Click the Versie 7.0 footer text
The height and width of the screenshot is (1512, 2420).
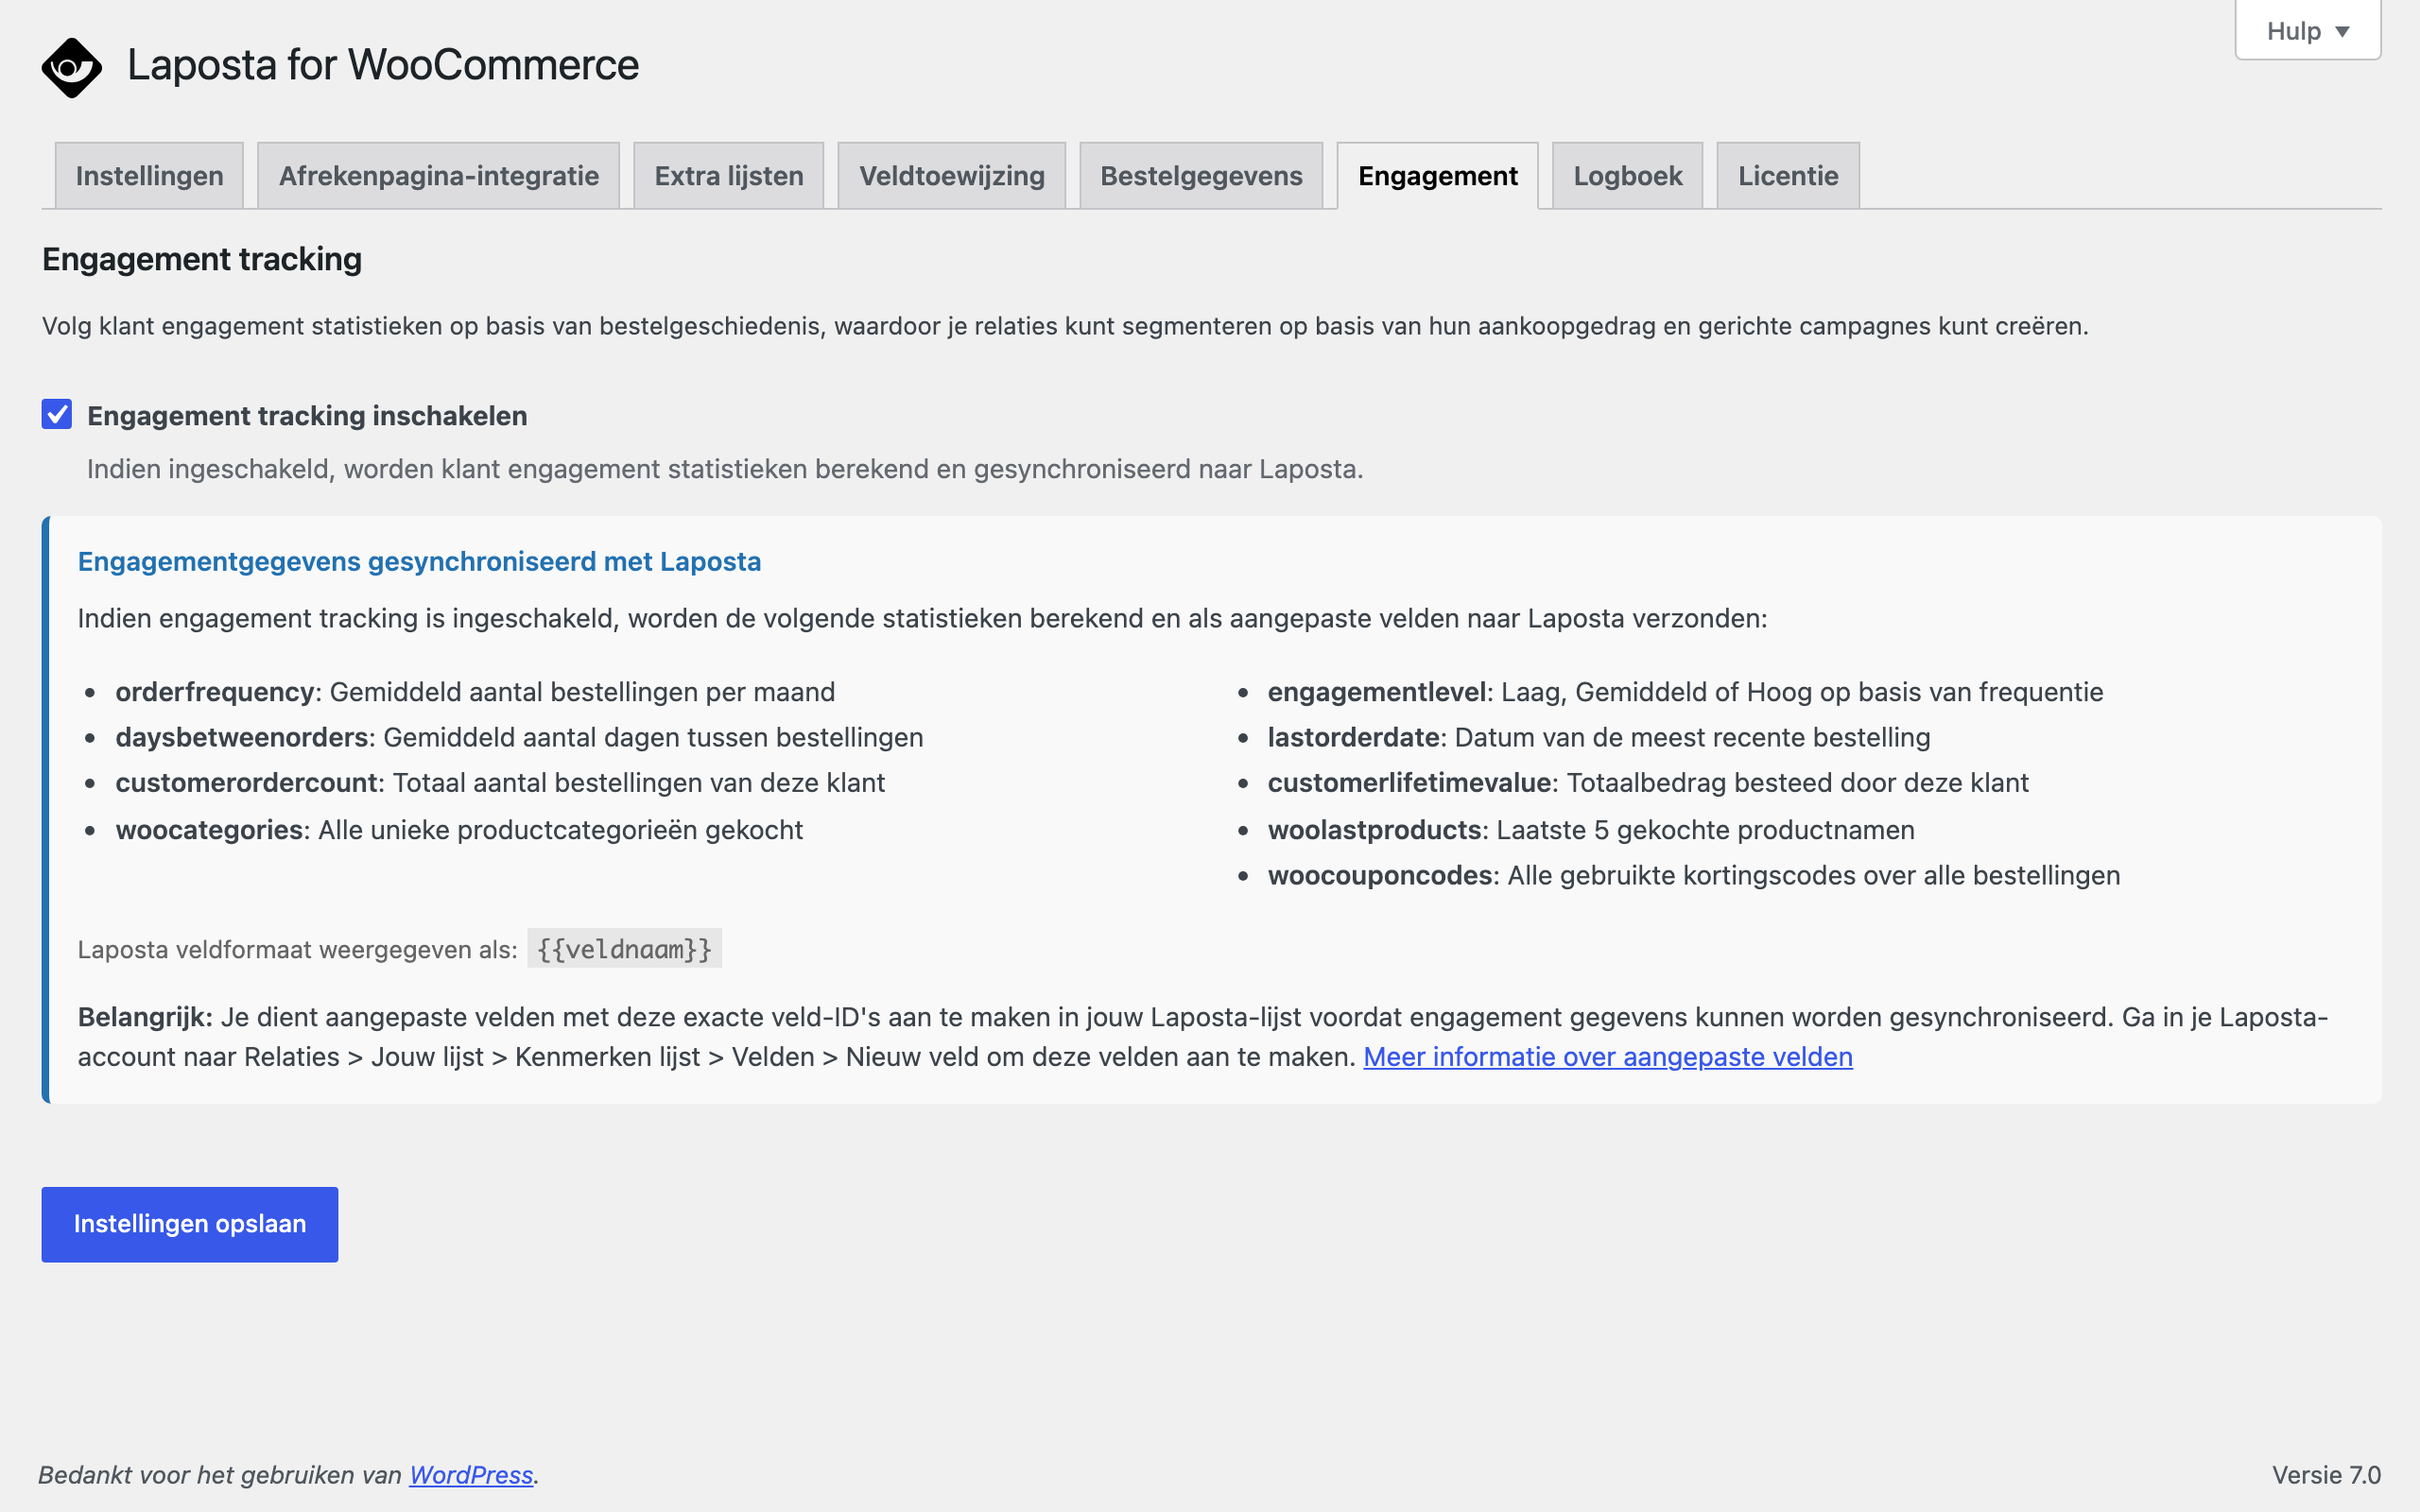coord(2326,1475)
